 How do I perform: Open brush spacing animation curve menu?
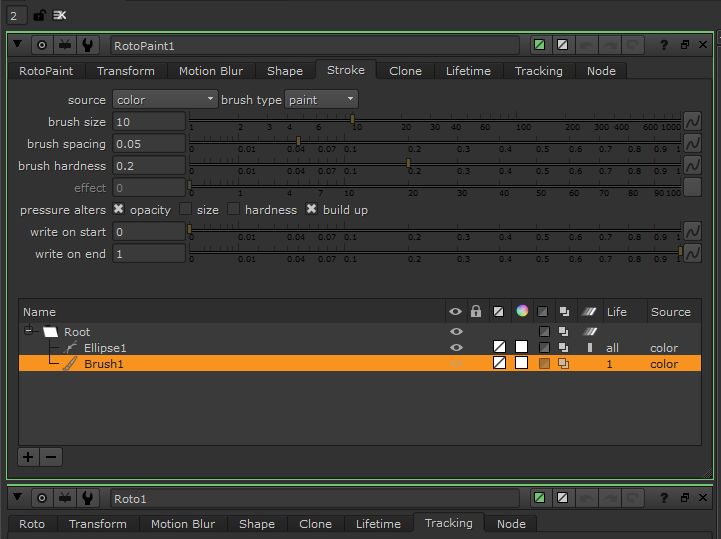pyautogui.click(x=692, y=143)
